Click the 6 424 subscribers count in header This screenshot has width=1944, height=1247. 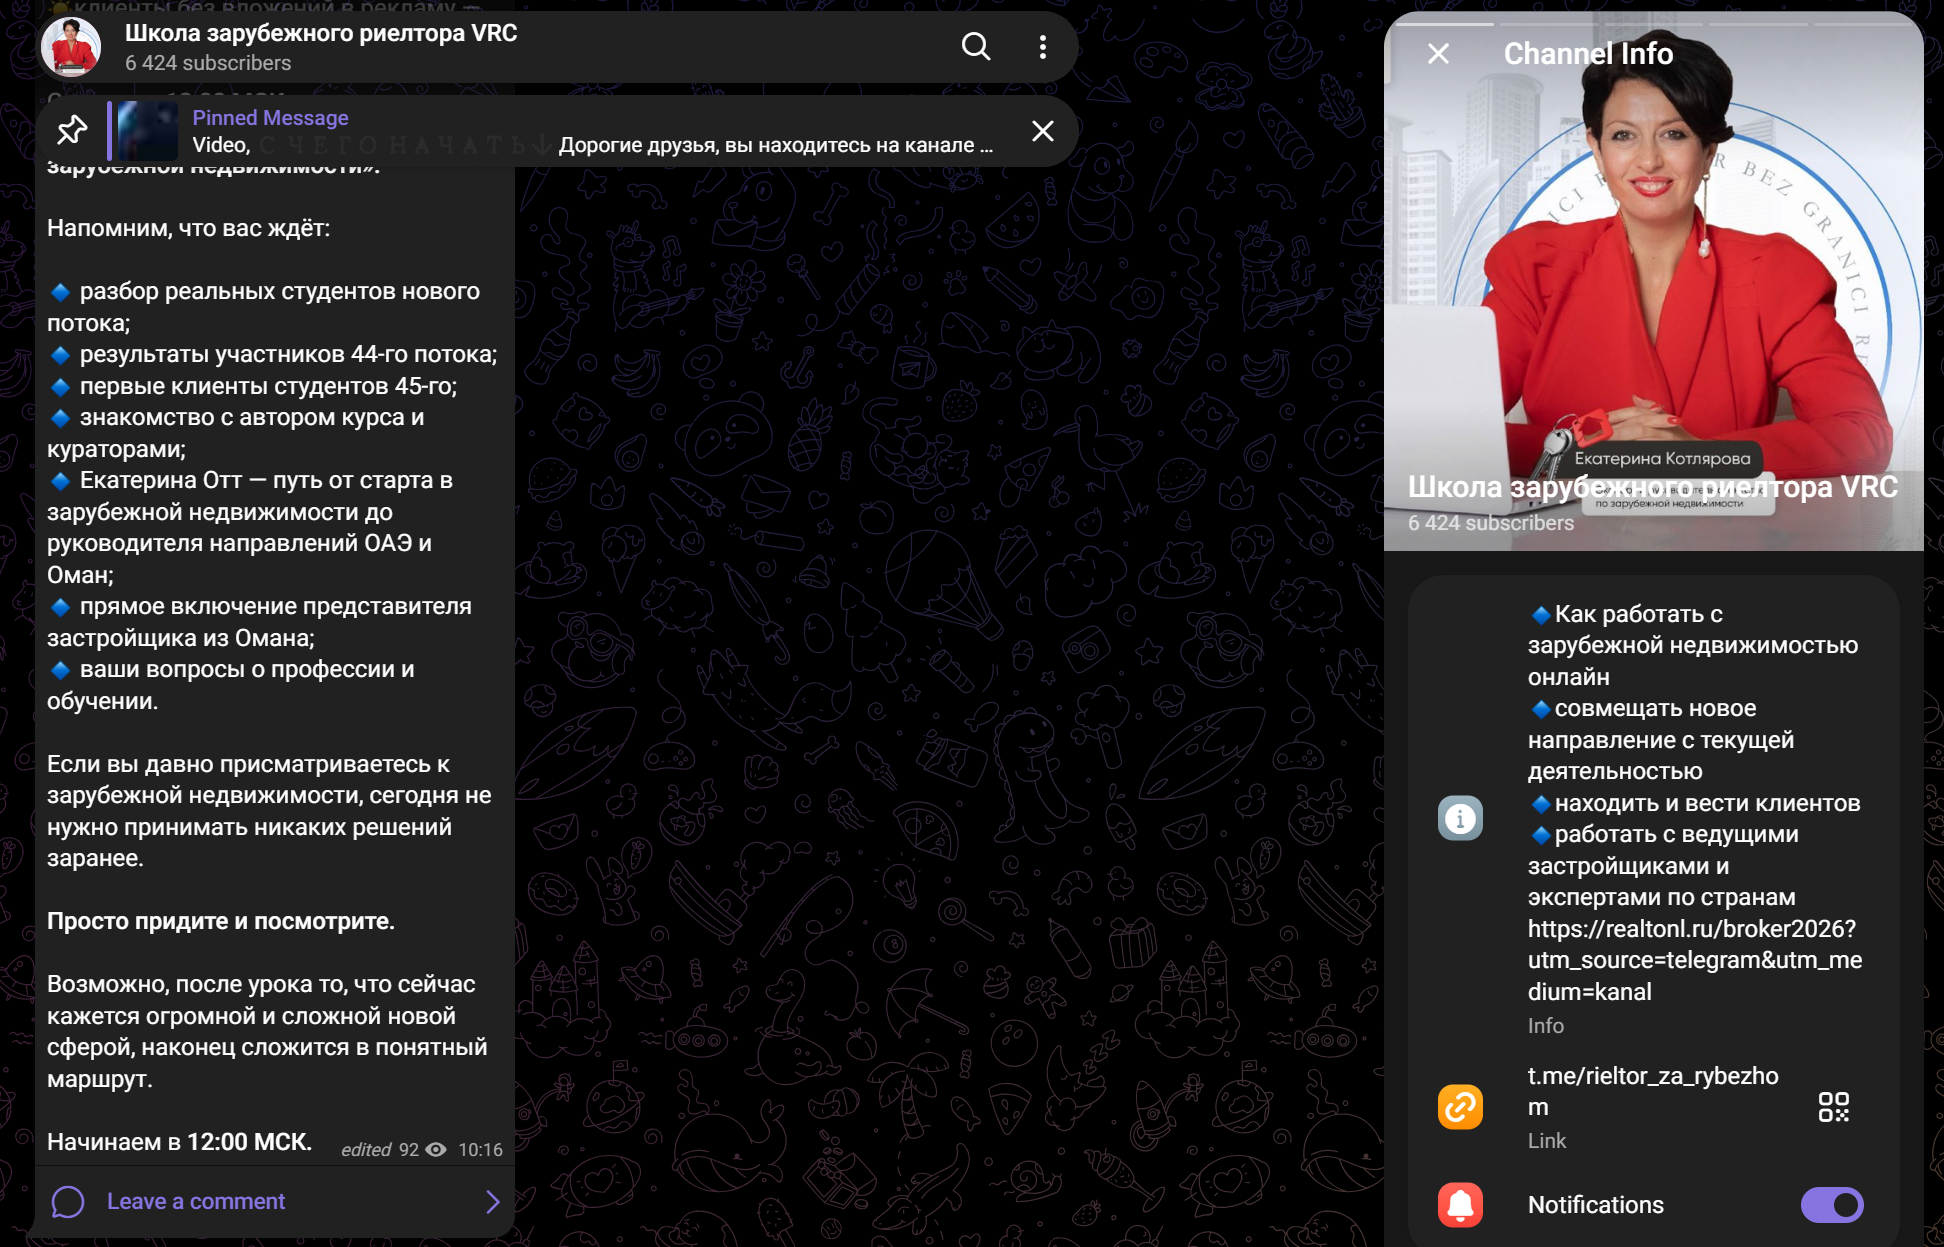[x=208, y=63]
